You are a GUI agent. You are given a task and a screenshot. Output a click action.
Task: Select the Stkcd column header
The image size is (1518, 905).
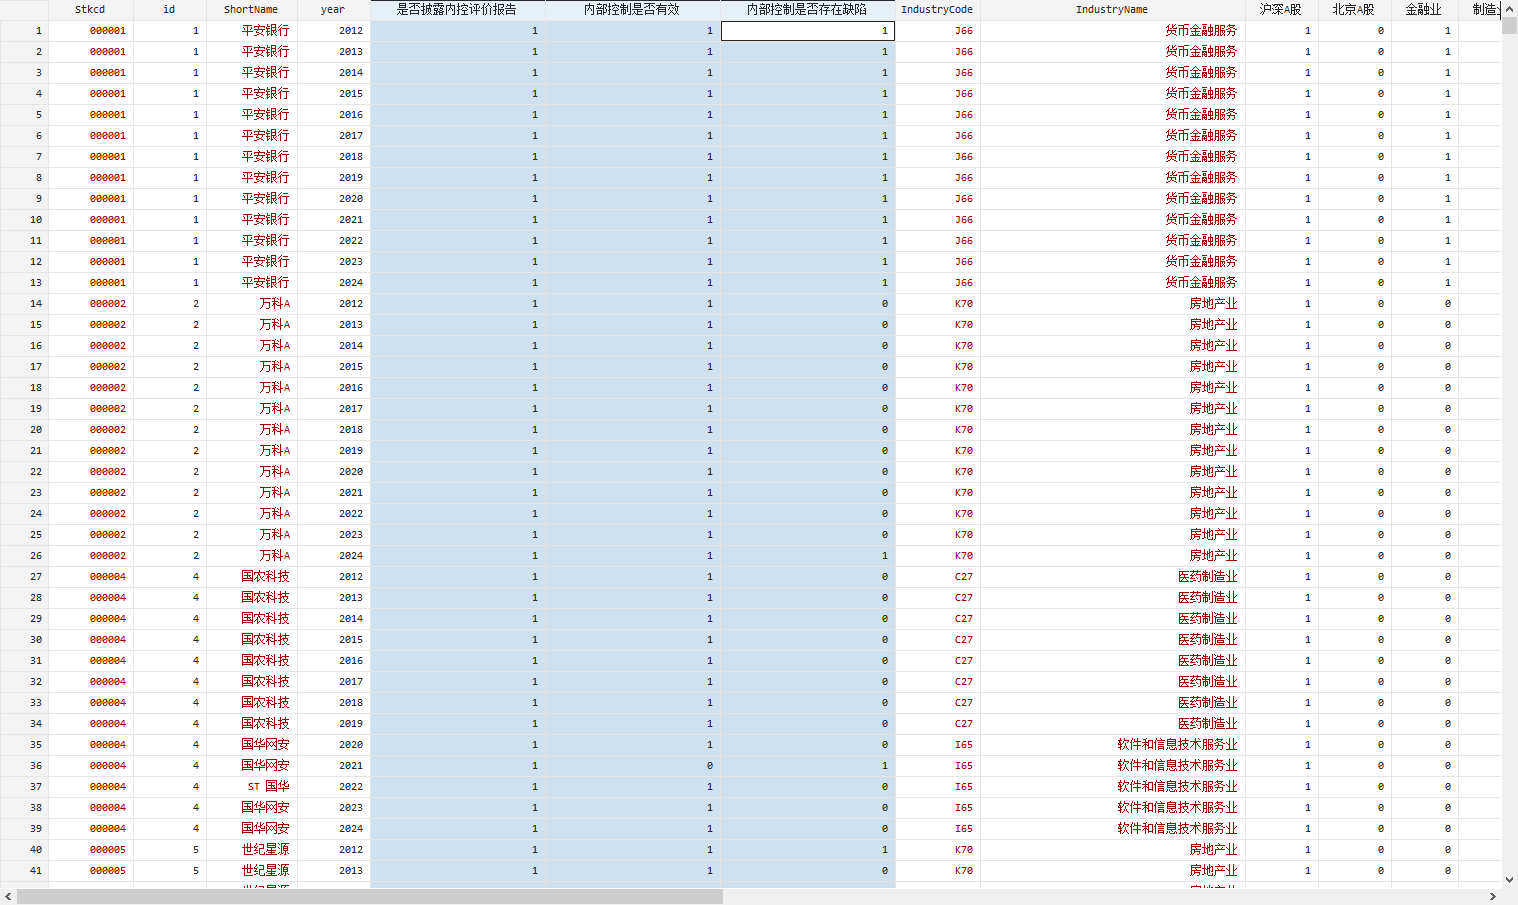point(90,10)
